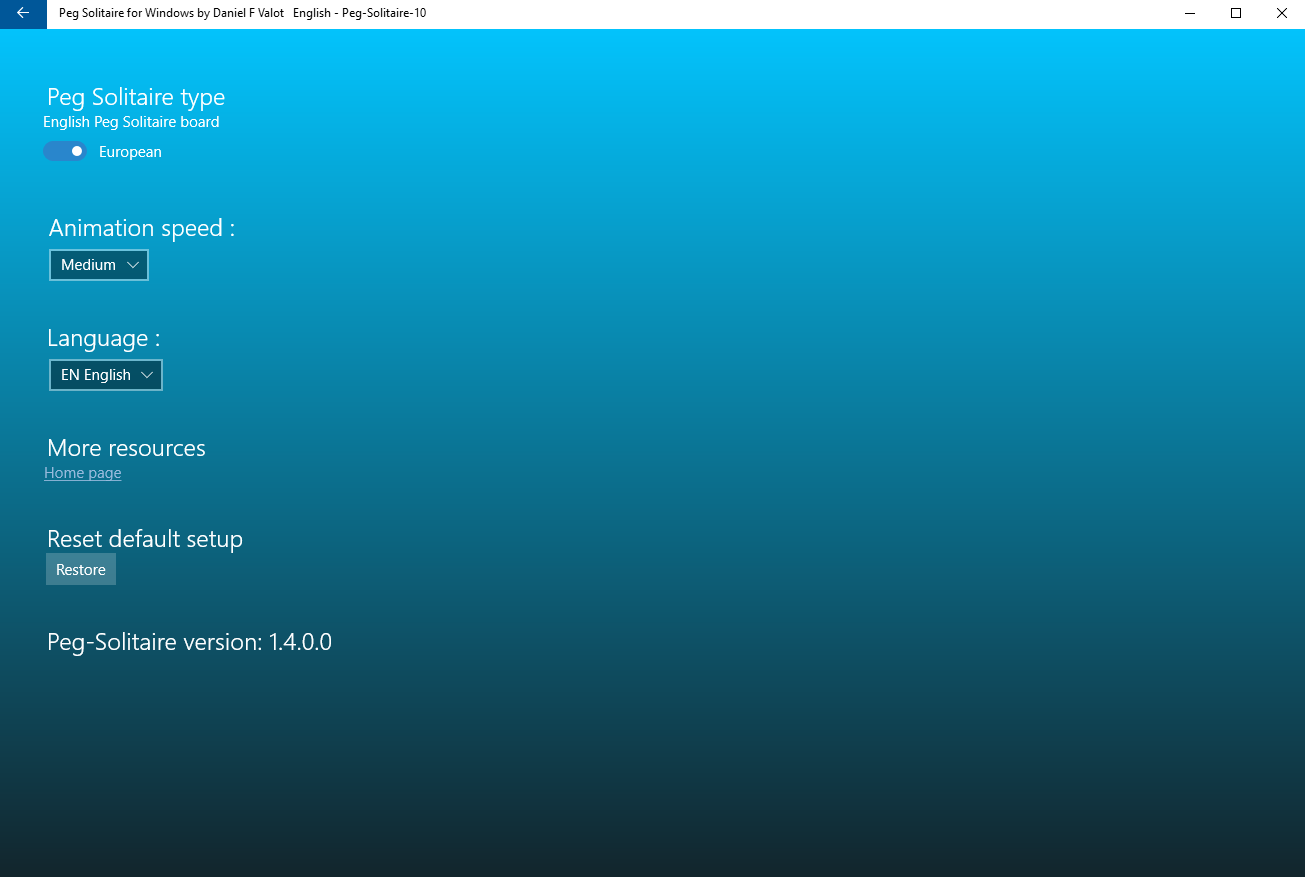This screenshot has height=877, width=1305.
Task: Click the English Peg Solitaire board text
Action: (131, 122)
